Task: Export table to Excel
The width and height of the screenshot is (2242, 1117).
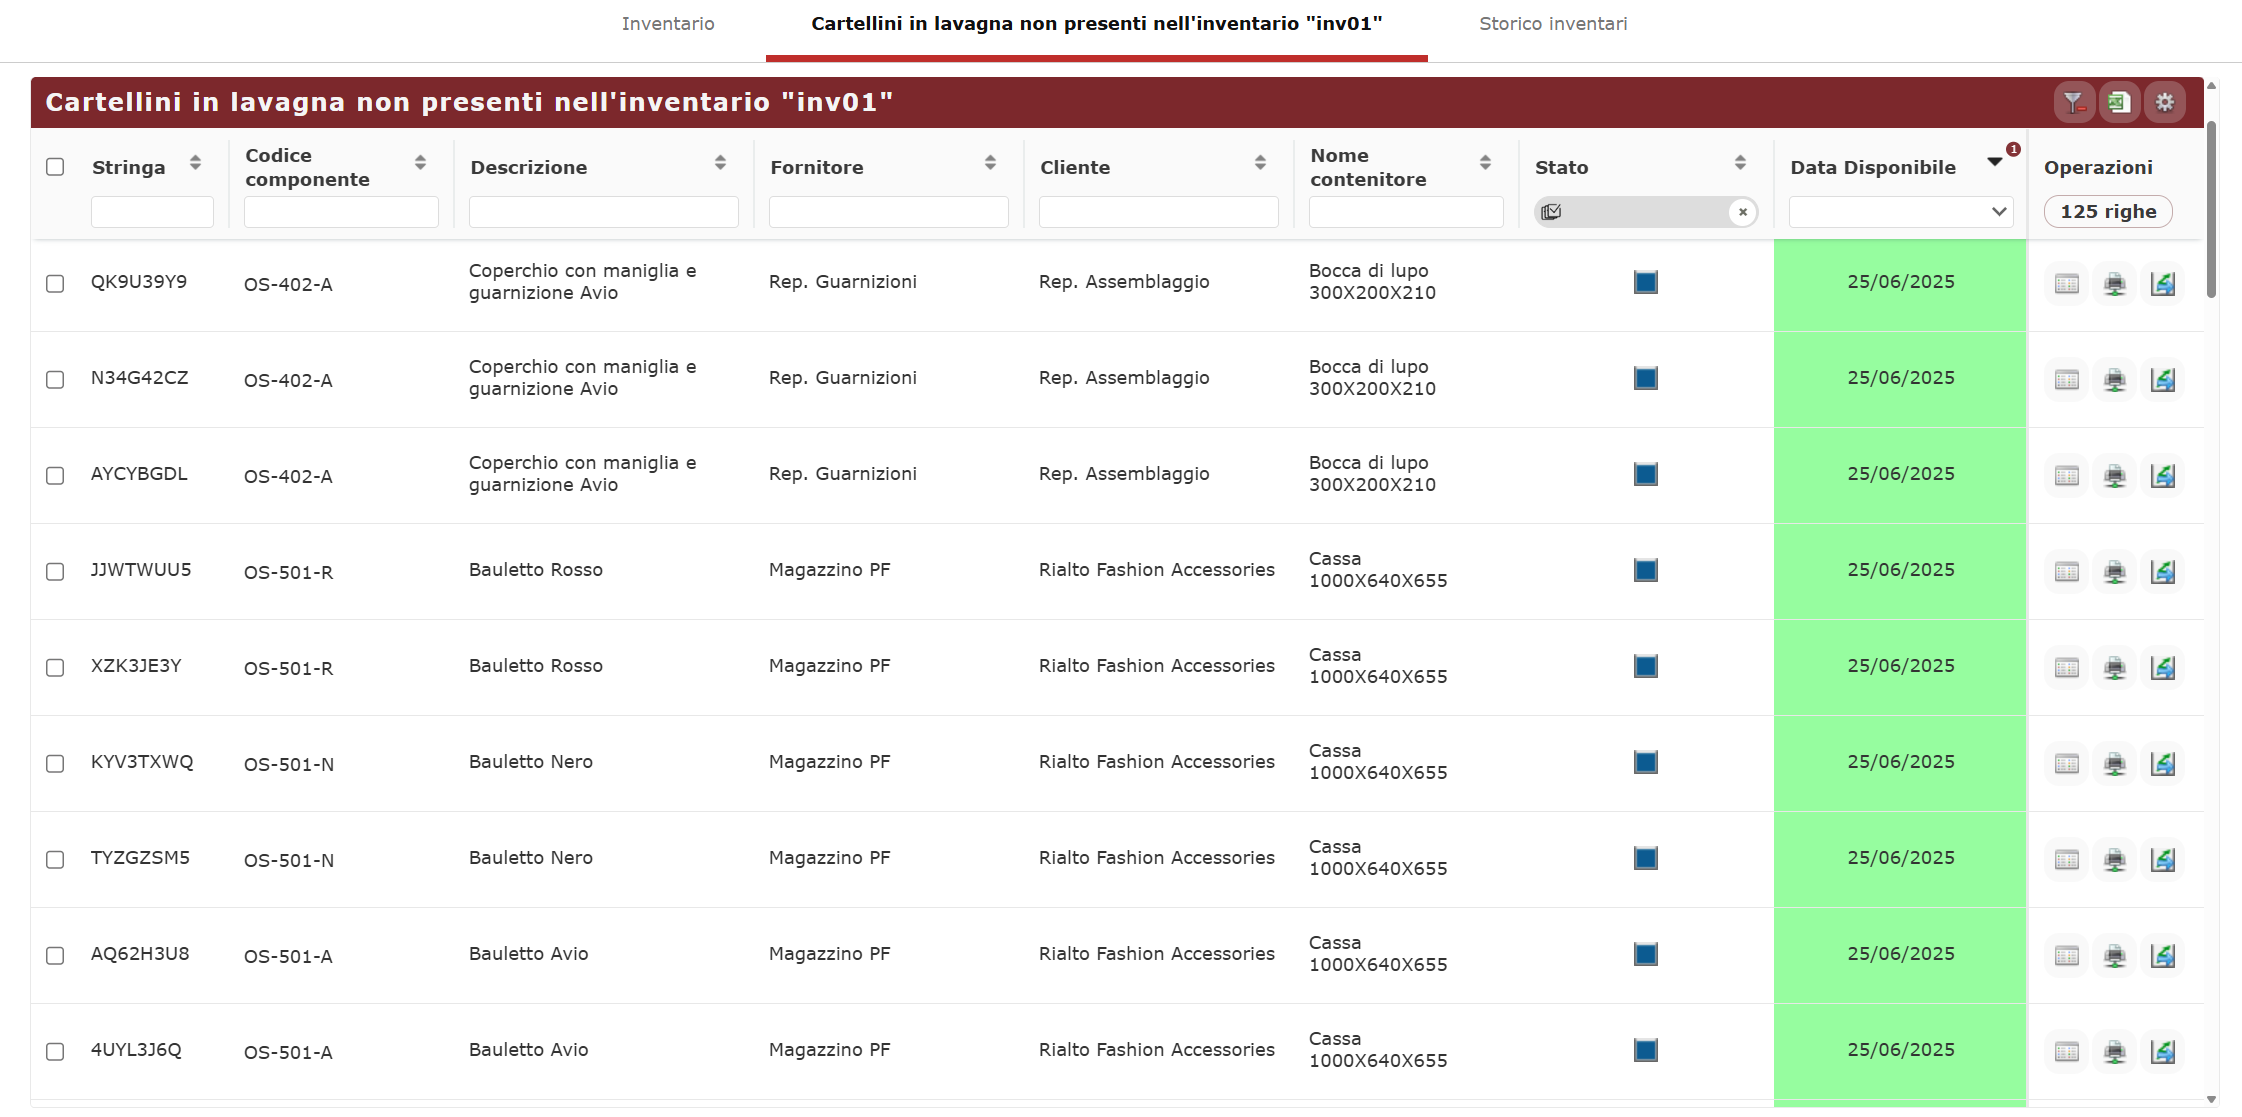Action: [2119, 102]
